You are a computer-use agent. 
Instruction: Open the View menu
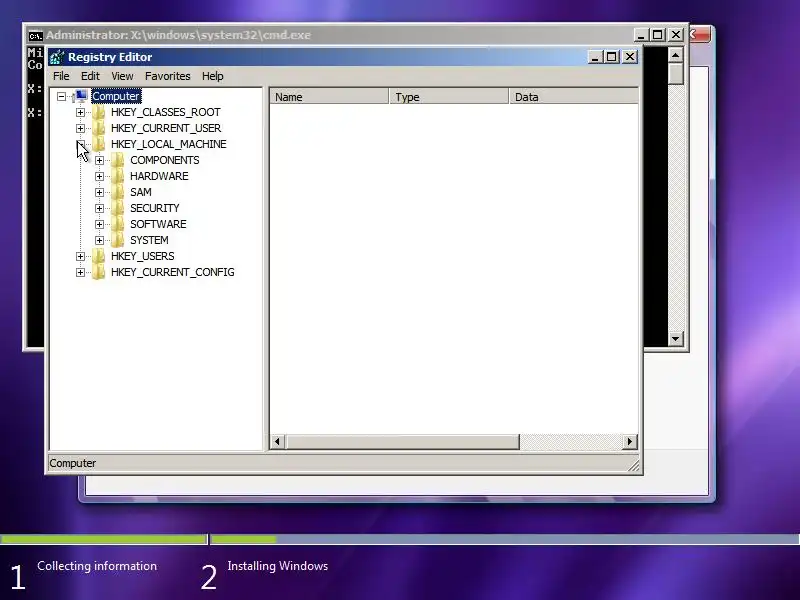point(122,76)
